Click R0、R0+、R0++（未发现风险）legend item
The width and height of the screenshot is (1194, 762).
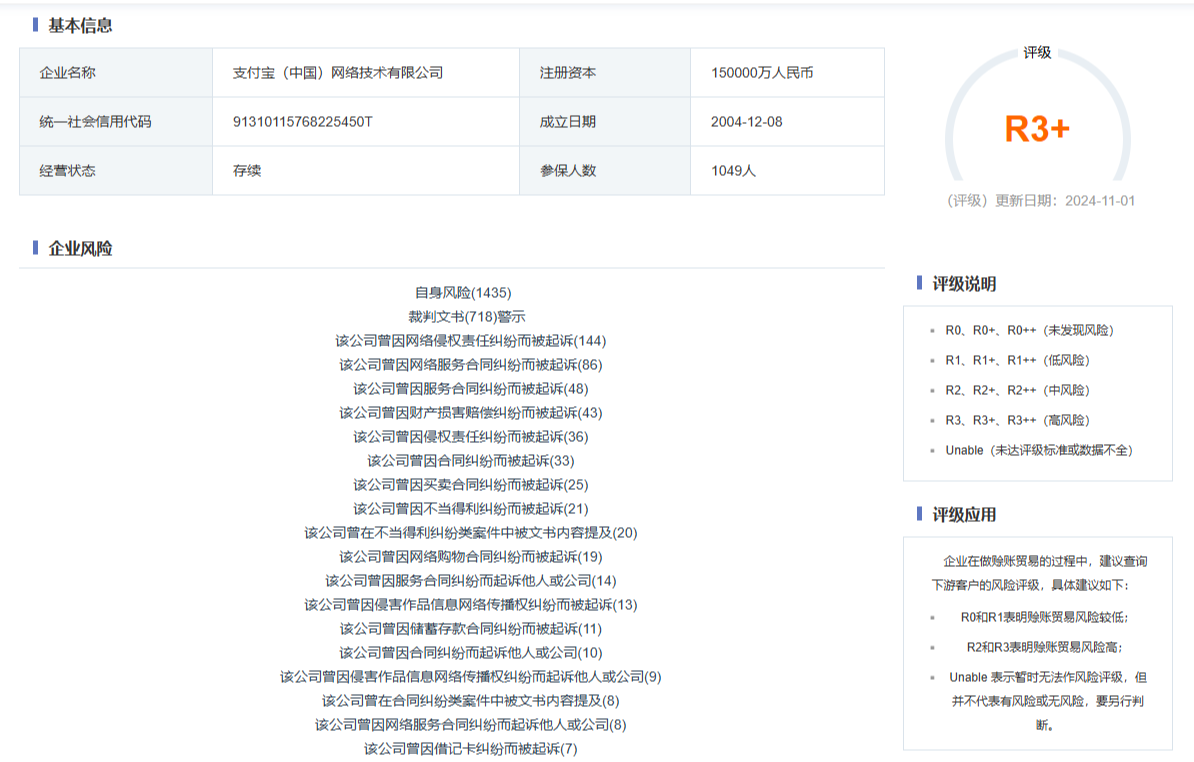coord(1030,330)
